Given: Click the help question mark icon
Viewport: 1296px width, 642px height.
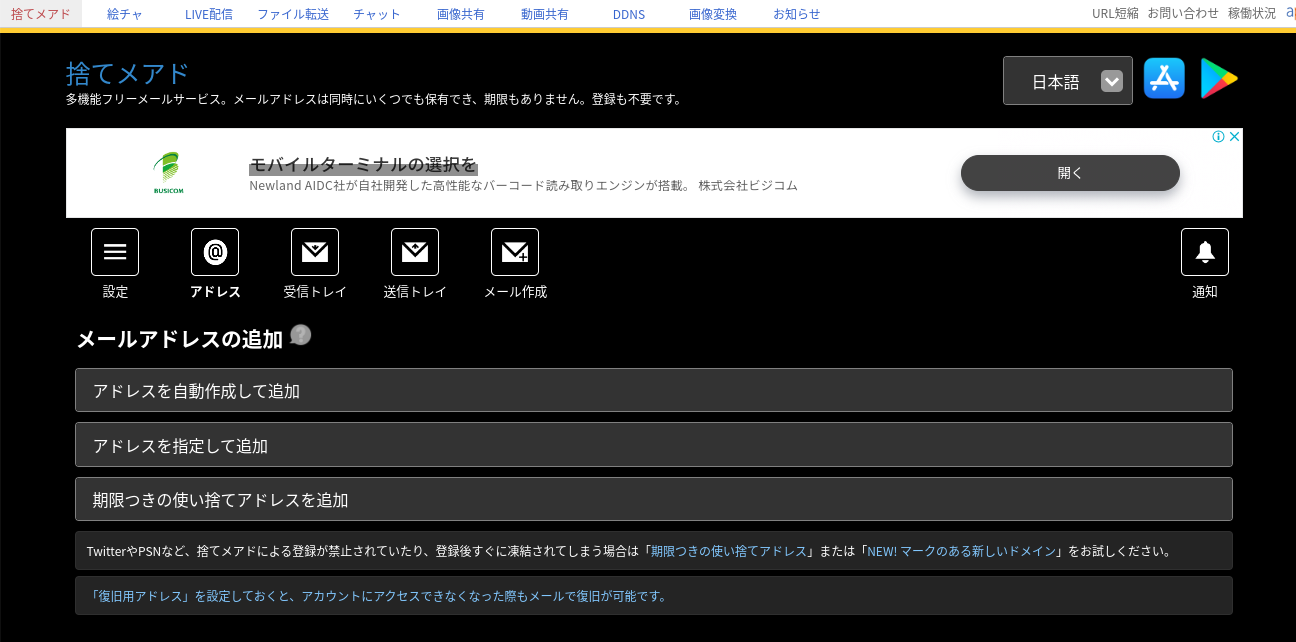Looking at the screenshot, I should [301, 336].
